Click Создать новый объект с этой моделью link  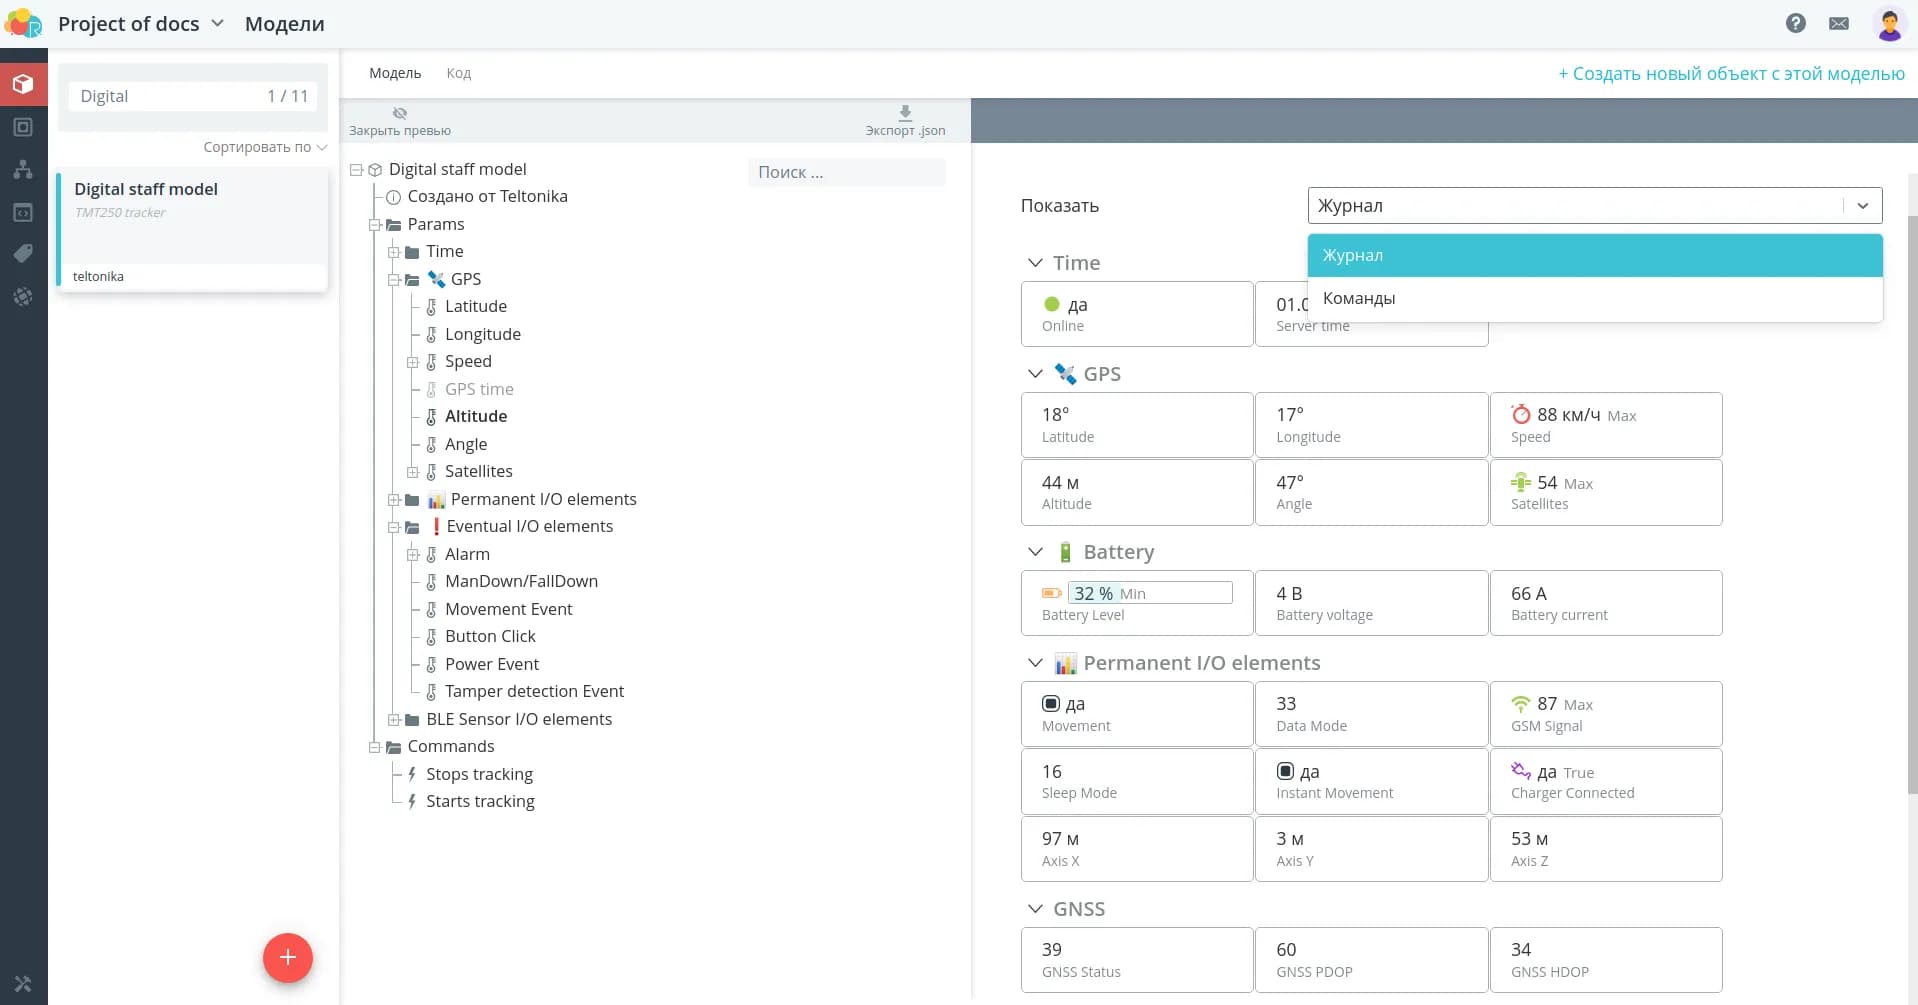pyautogui.click(x=1731, y=73)
